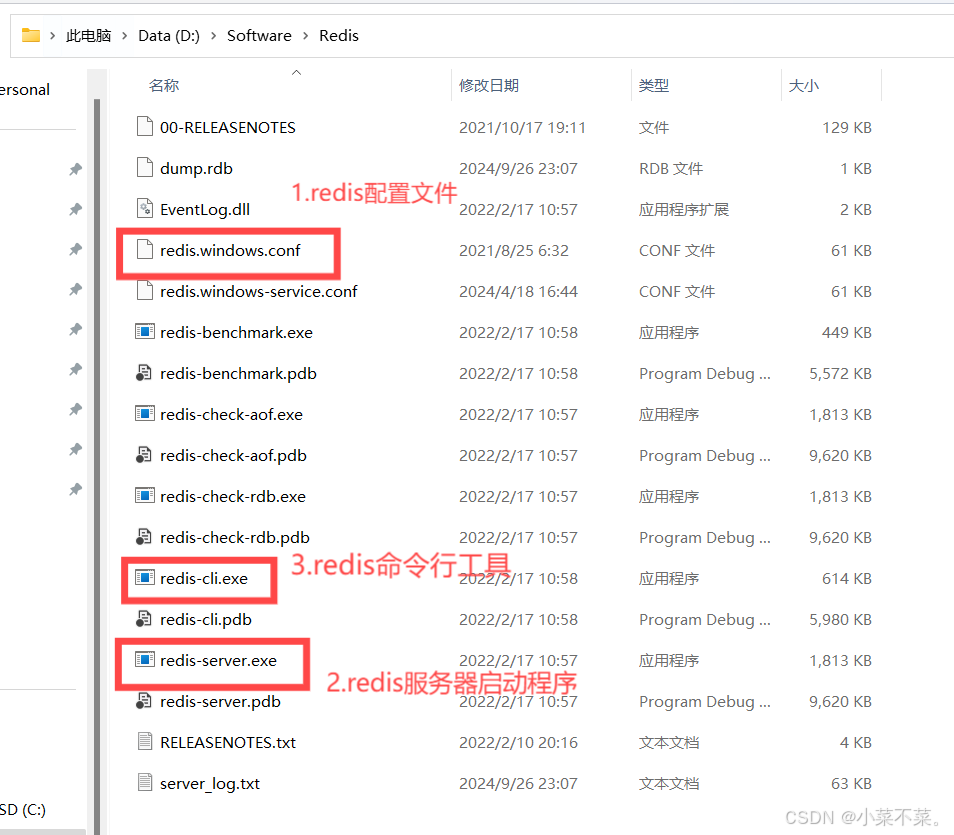Click the server_log.txt document icon
Viewport: 954px width, 835px height.
[x=145, y=783]
